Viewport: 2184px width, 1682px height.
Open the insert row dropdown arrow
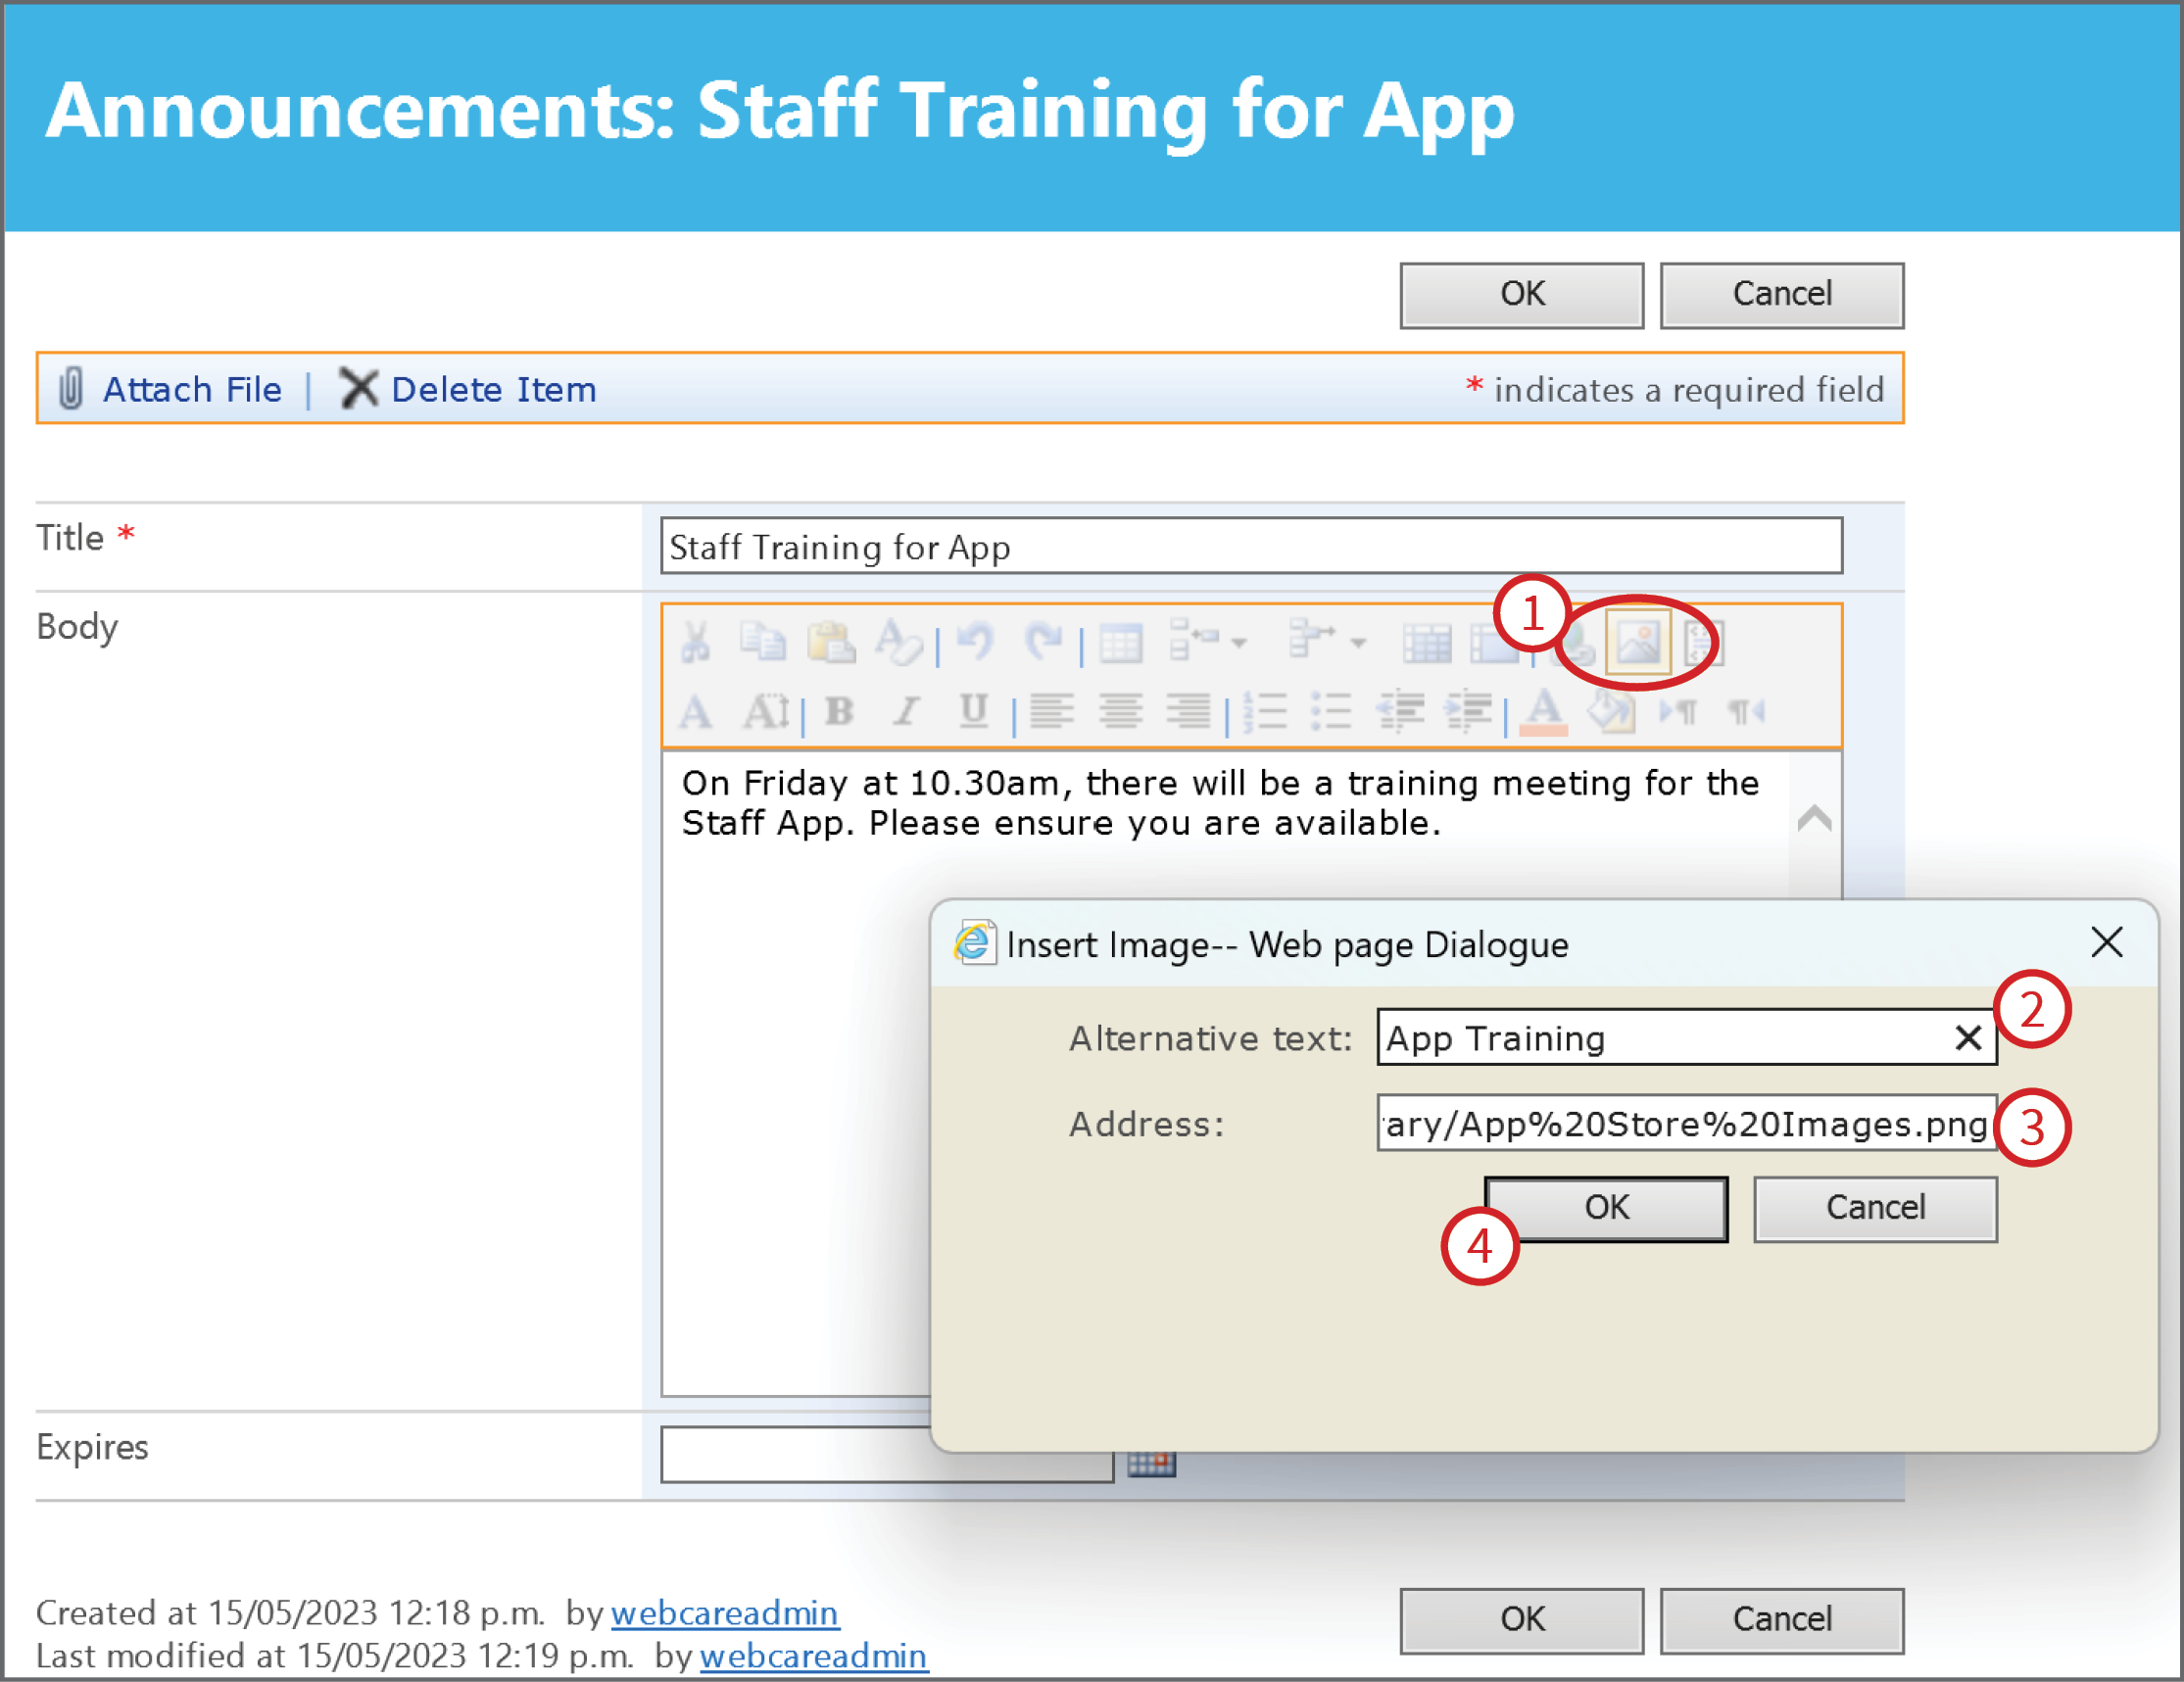[x=1239, y=643]
